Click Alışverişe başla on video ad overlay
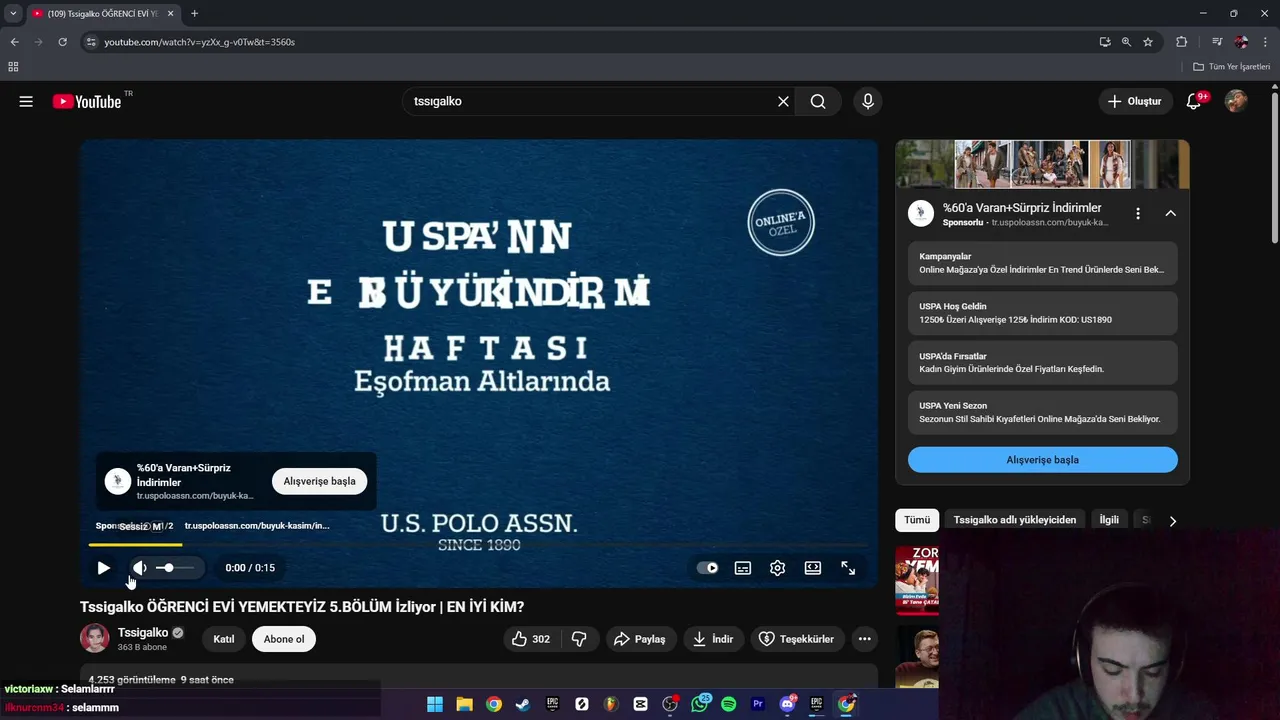The height and width of the screenshot is (720, 1280). 319,481
